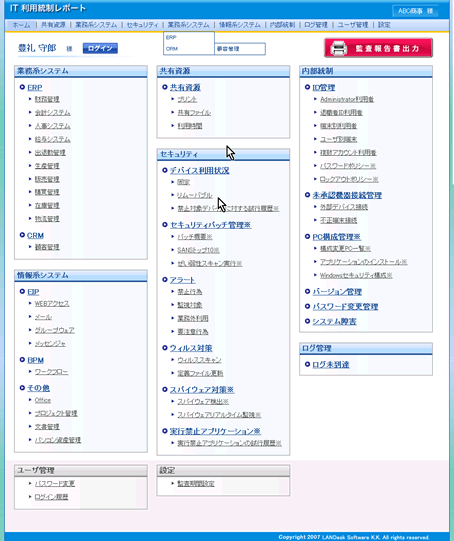Open the 未承認機器接続管理 link
The image size is (454, 541).
pos(347,195)
